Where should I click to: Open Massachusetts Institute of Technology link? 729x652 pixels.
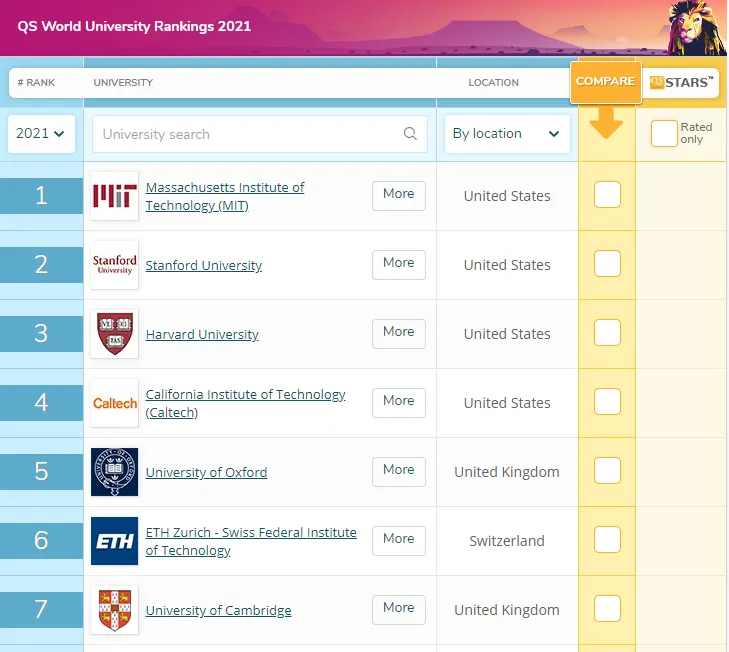coord(225,196)
